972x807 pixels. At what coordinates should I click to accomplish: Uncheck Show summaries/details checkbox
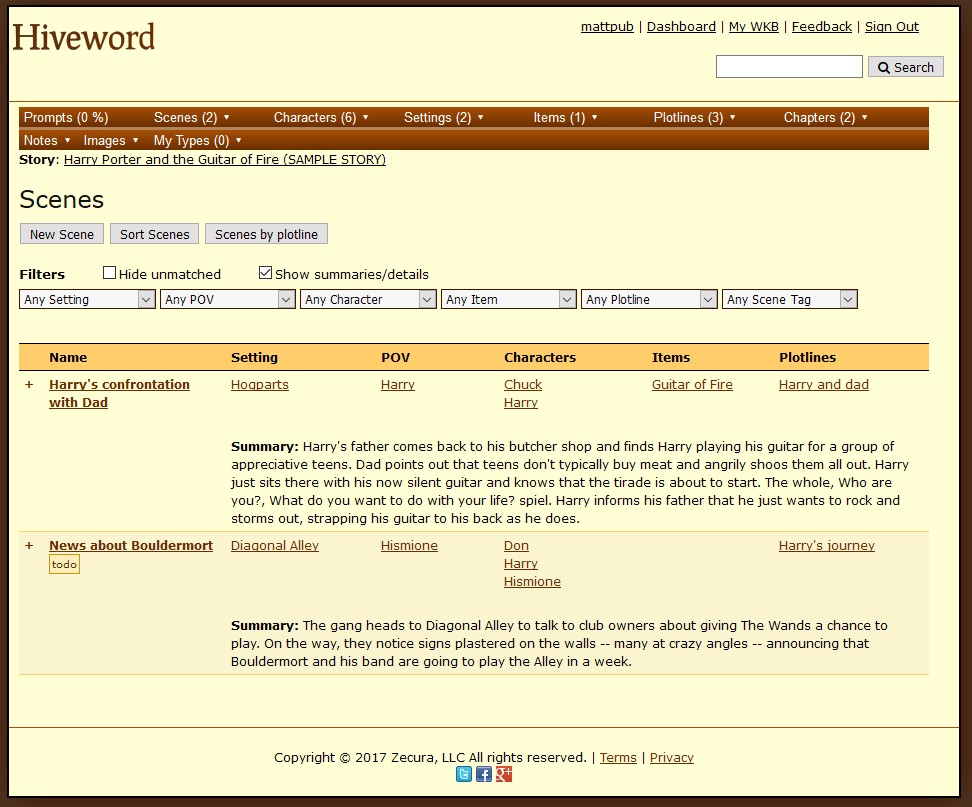265,273
